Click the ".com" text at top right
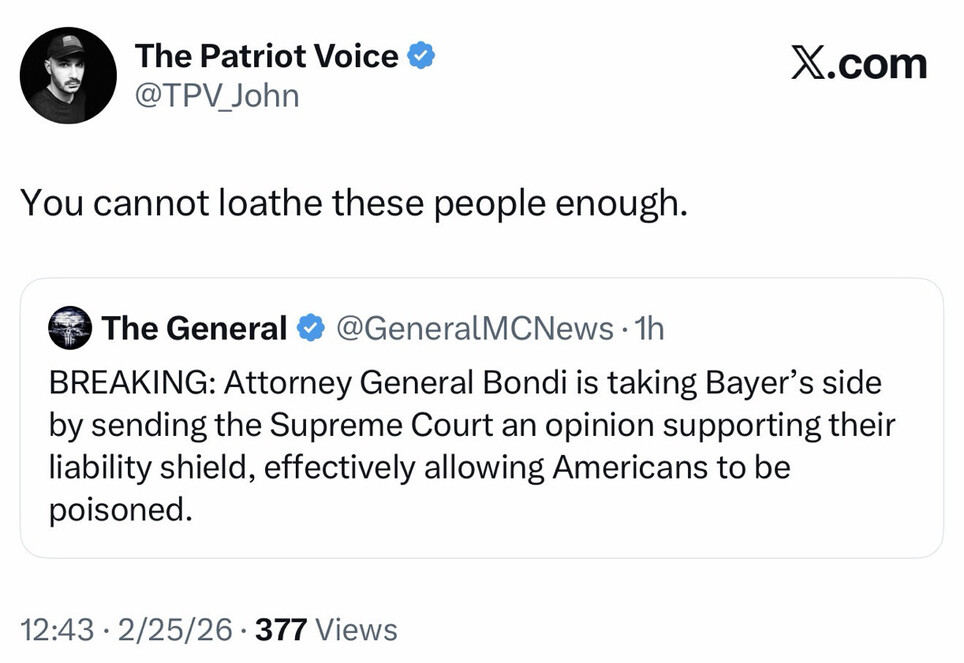The image size is (964, 663). pyautogui.click(x=877, y=64)
